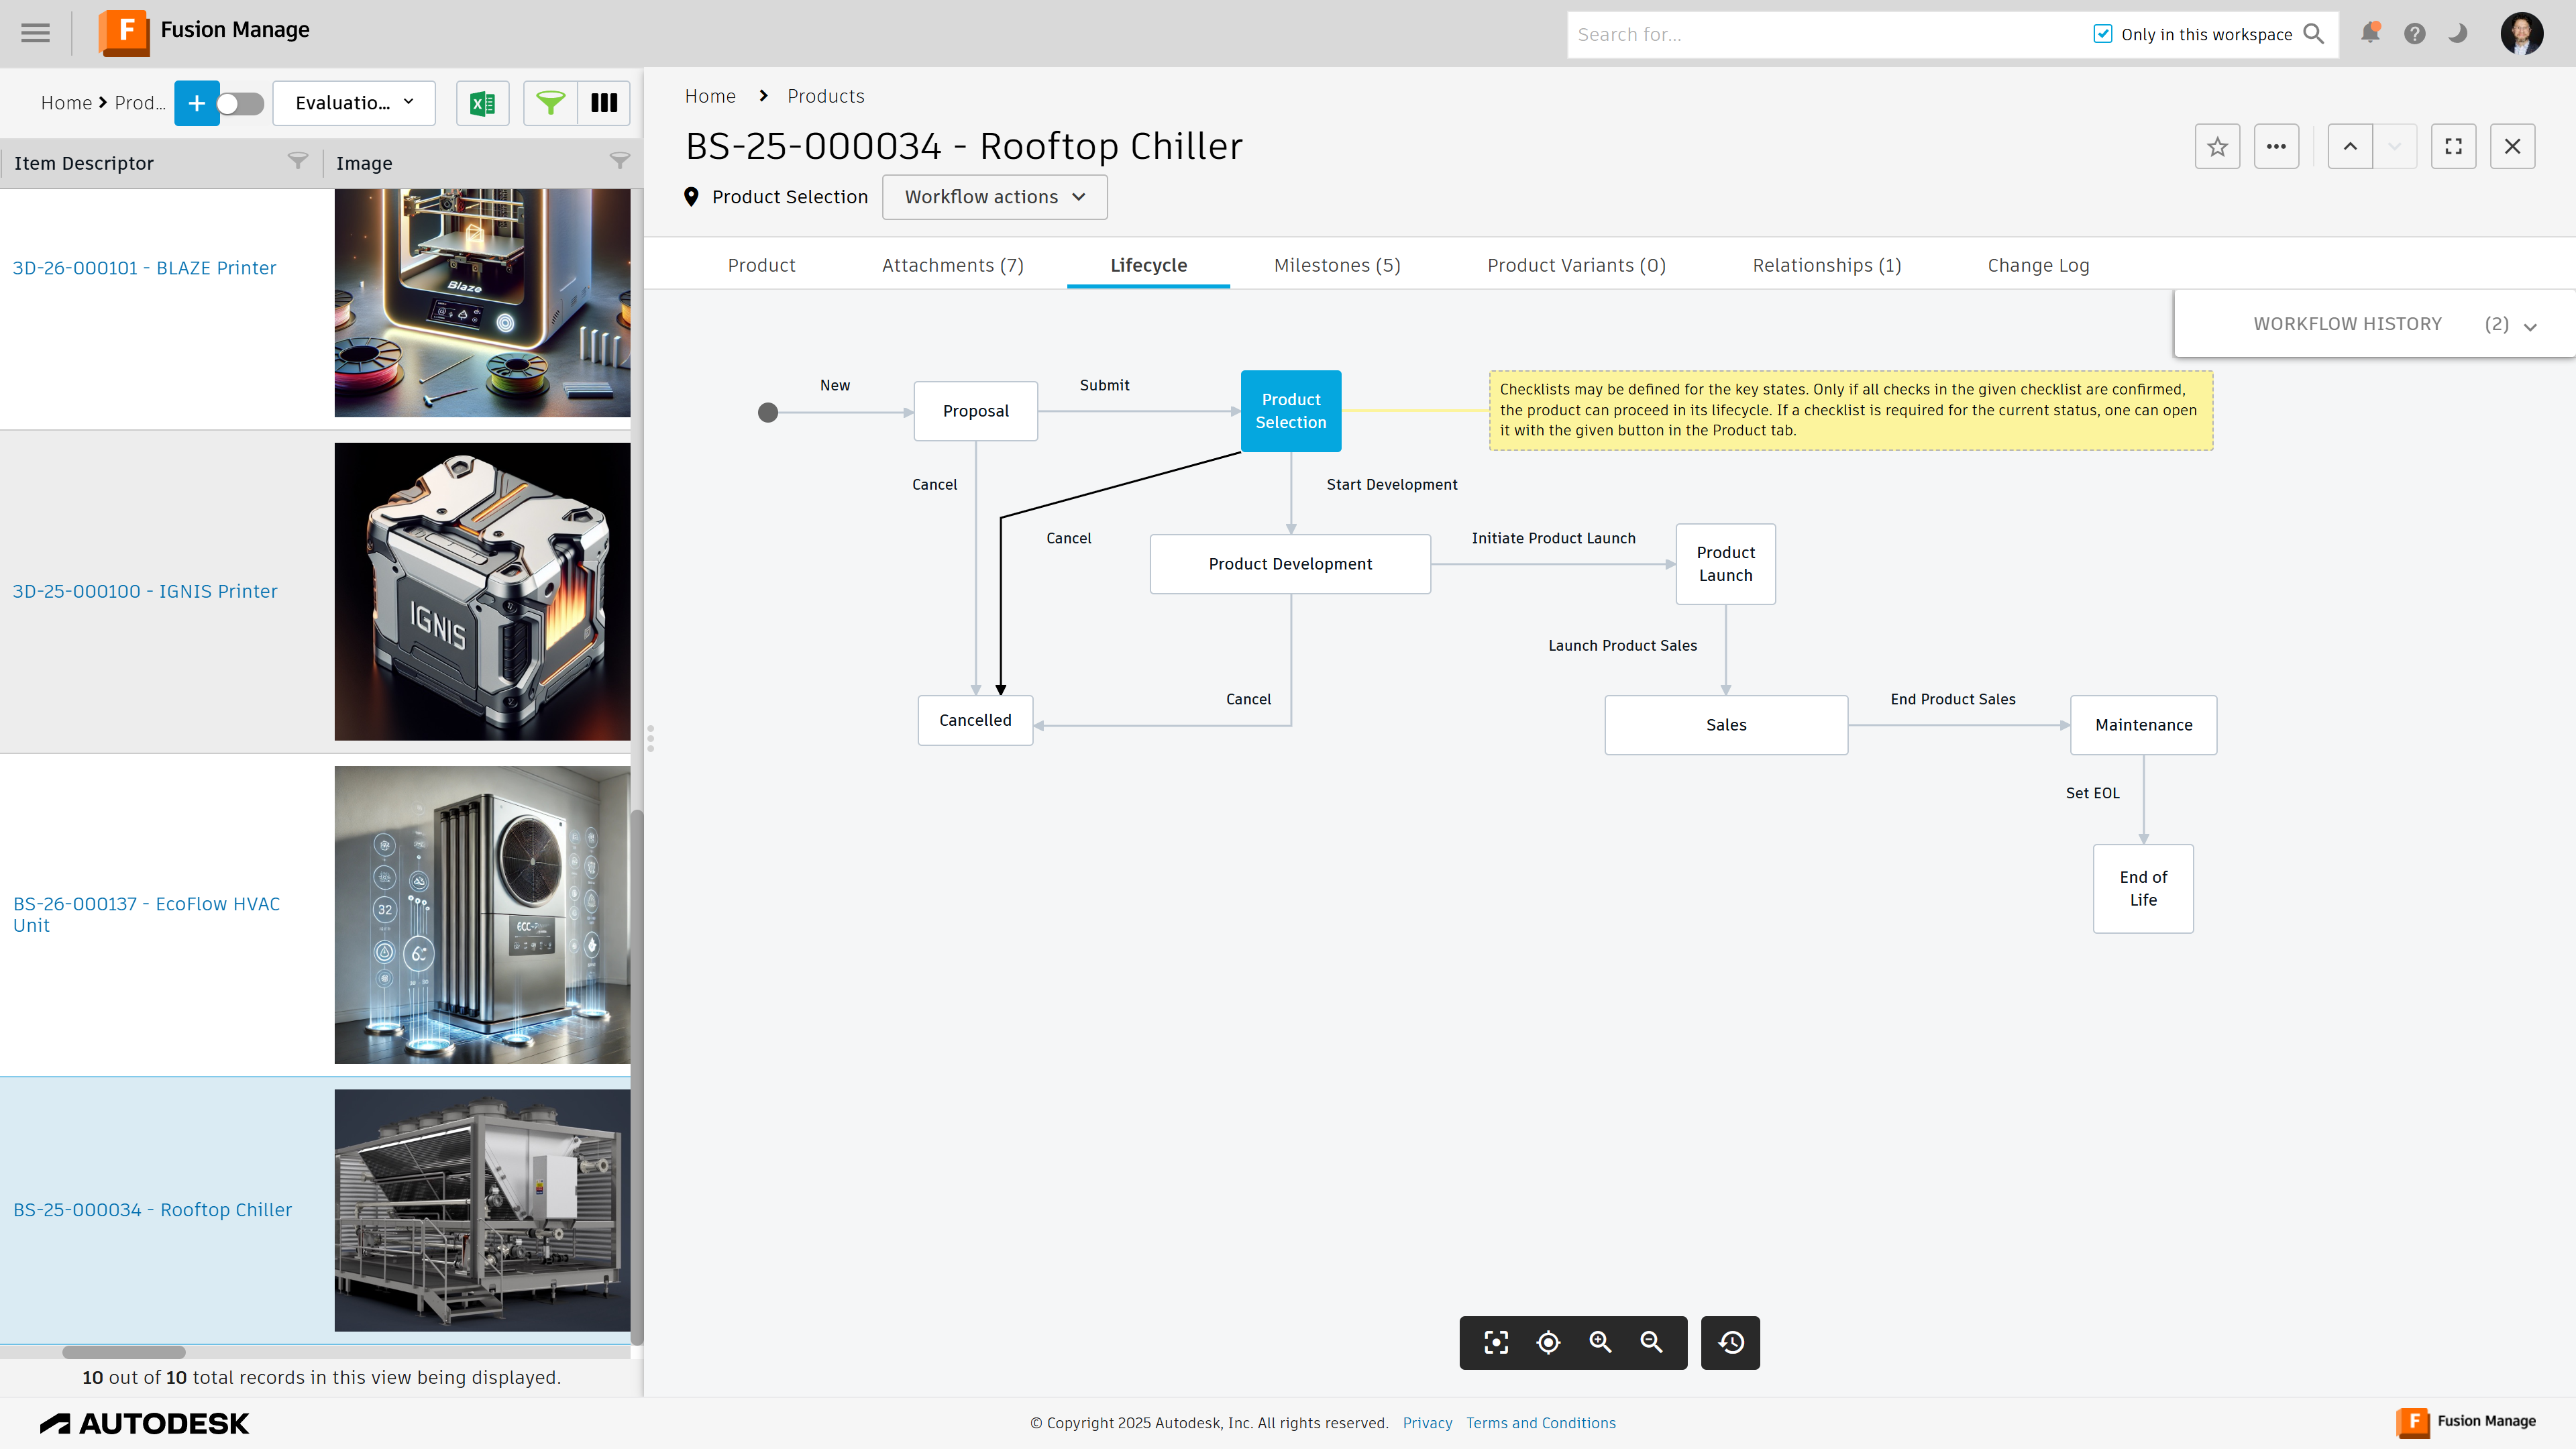Viewport: 2576px width, 1449px height.
Task: Click the Excel export icon
Action: 482,103
